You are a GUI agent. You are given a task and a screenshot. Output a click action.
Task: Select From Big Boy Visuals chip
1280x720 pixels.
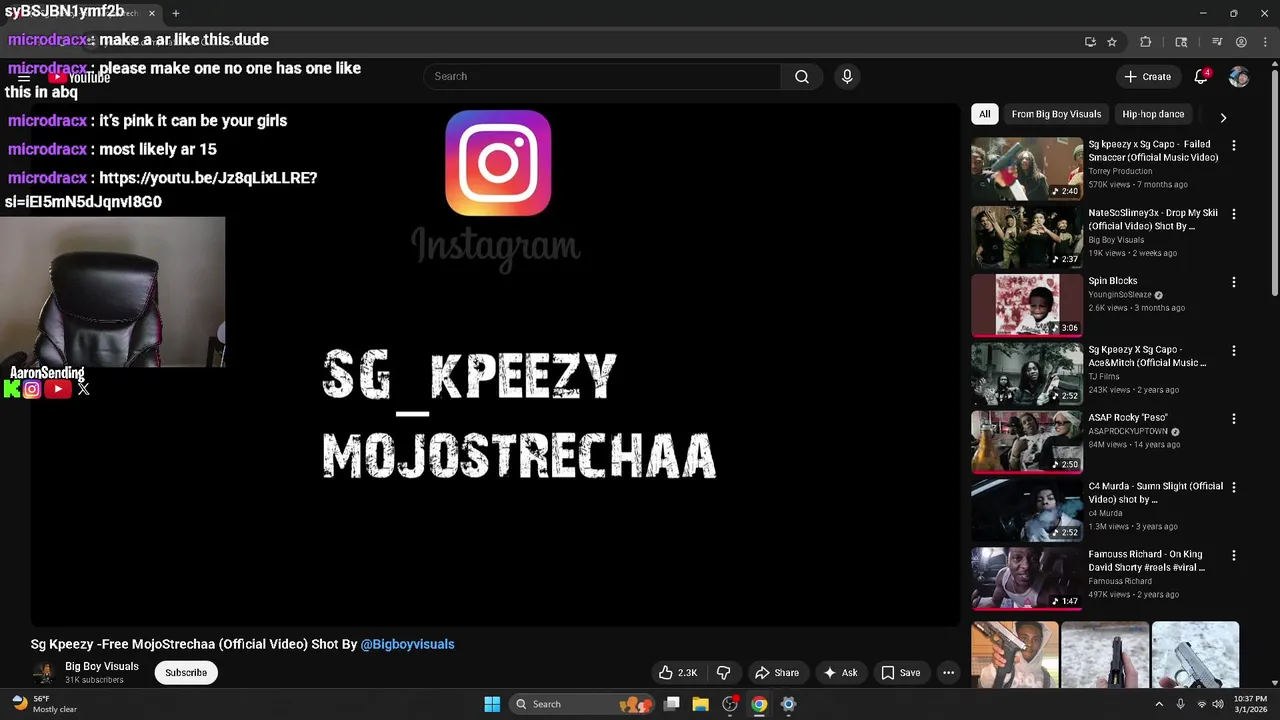tap(1056, 114)
